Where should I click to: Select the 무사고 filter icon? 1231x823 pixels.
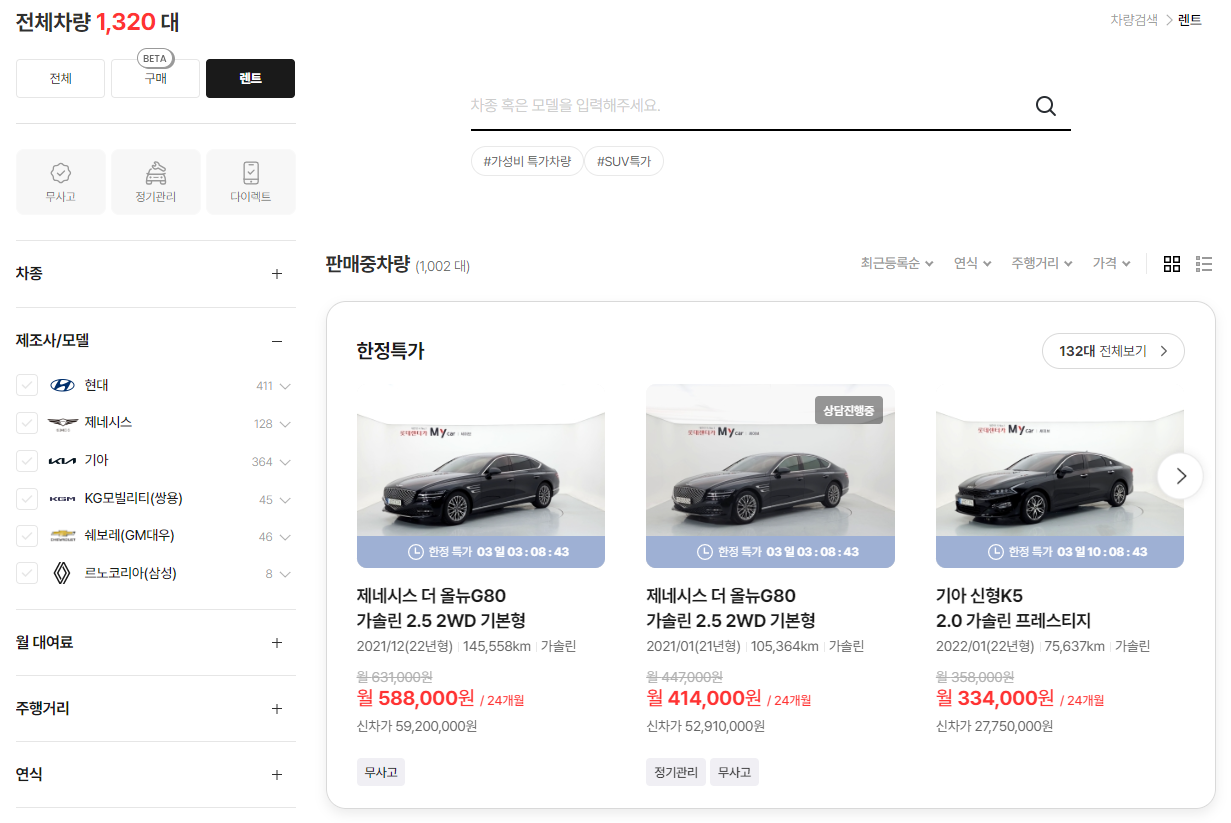tap(60, 182)
